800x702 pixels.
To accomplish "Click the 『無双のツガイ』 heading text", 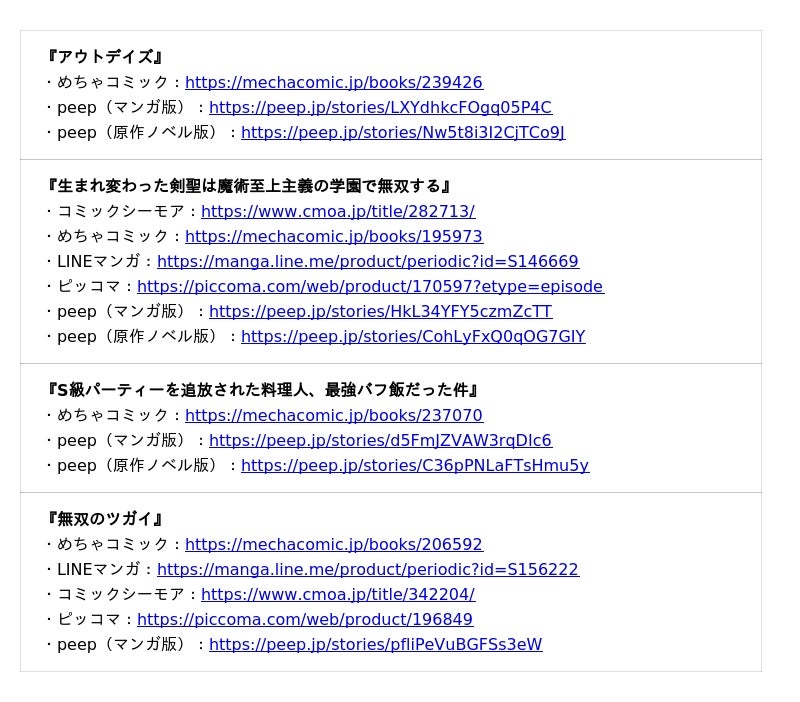I will click(x=104, y=519).
